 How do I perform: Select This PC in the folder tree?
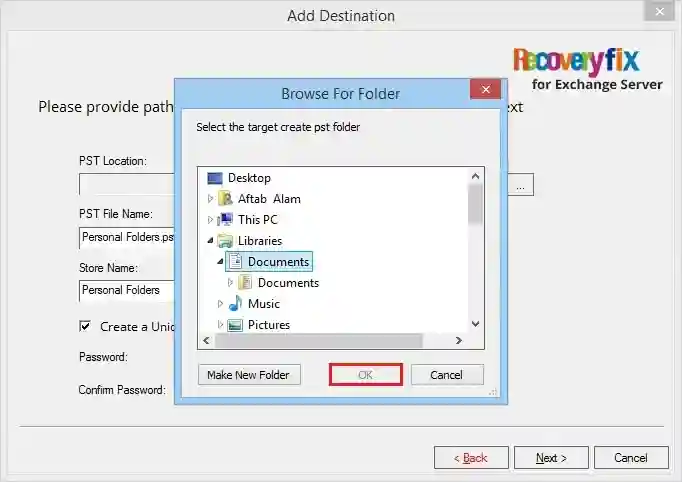257,220
